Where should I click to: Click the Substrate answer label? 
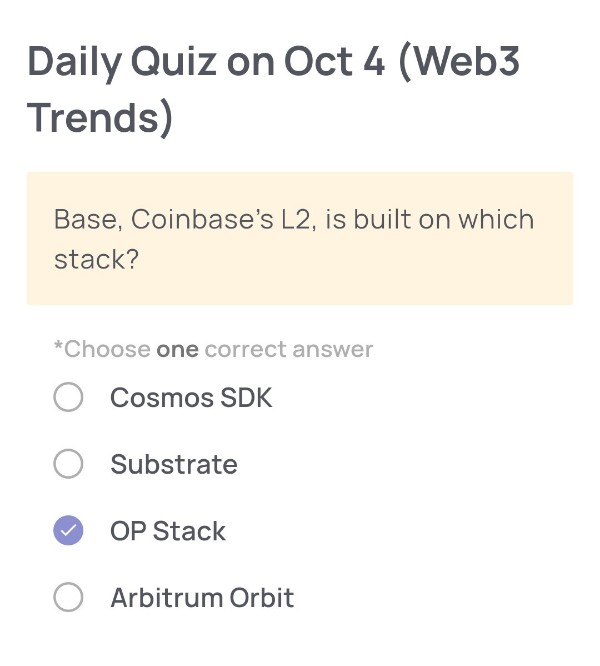pos(174,464)
